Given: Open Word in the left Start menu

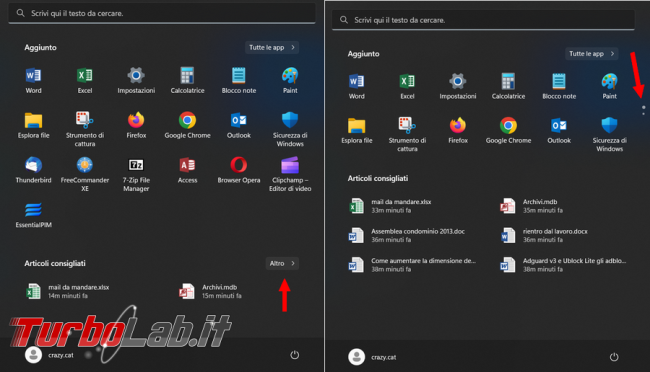Looking at the screenshot, I should pos(33,80).
